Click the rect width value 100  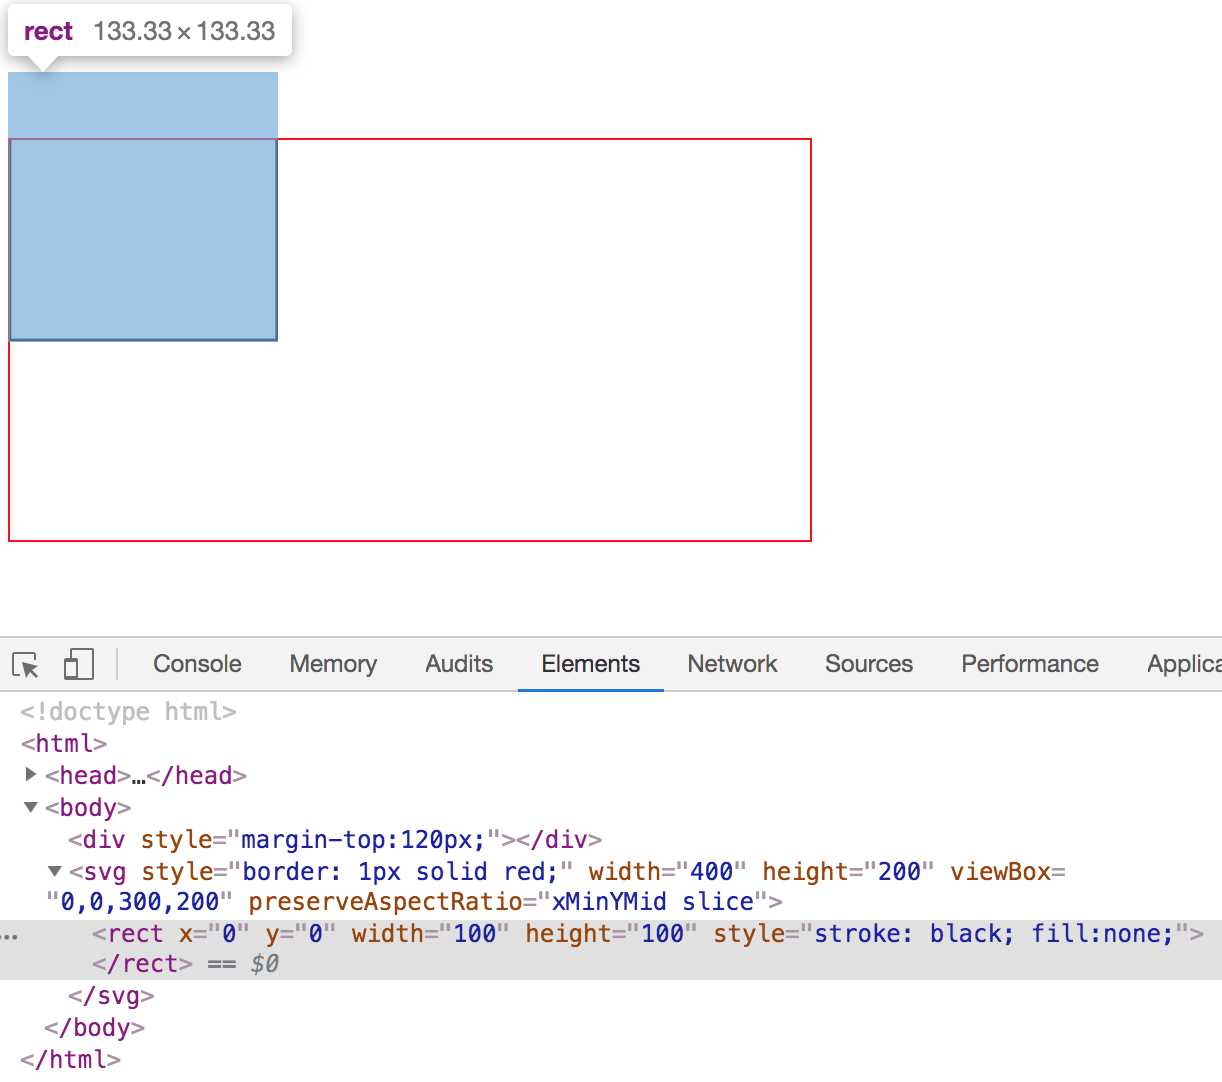coord(474,934)
